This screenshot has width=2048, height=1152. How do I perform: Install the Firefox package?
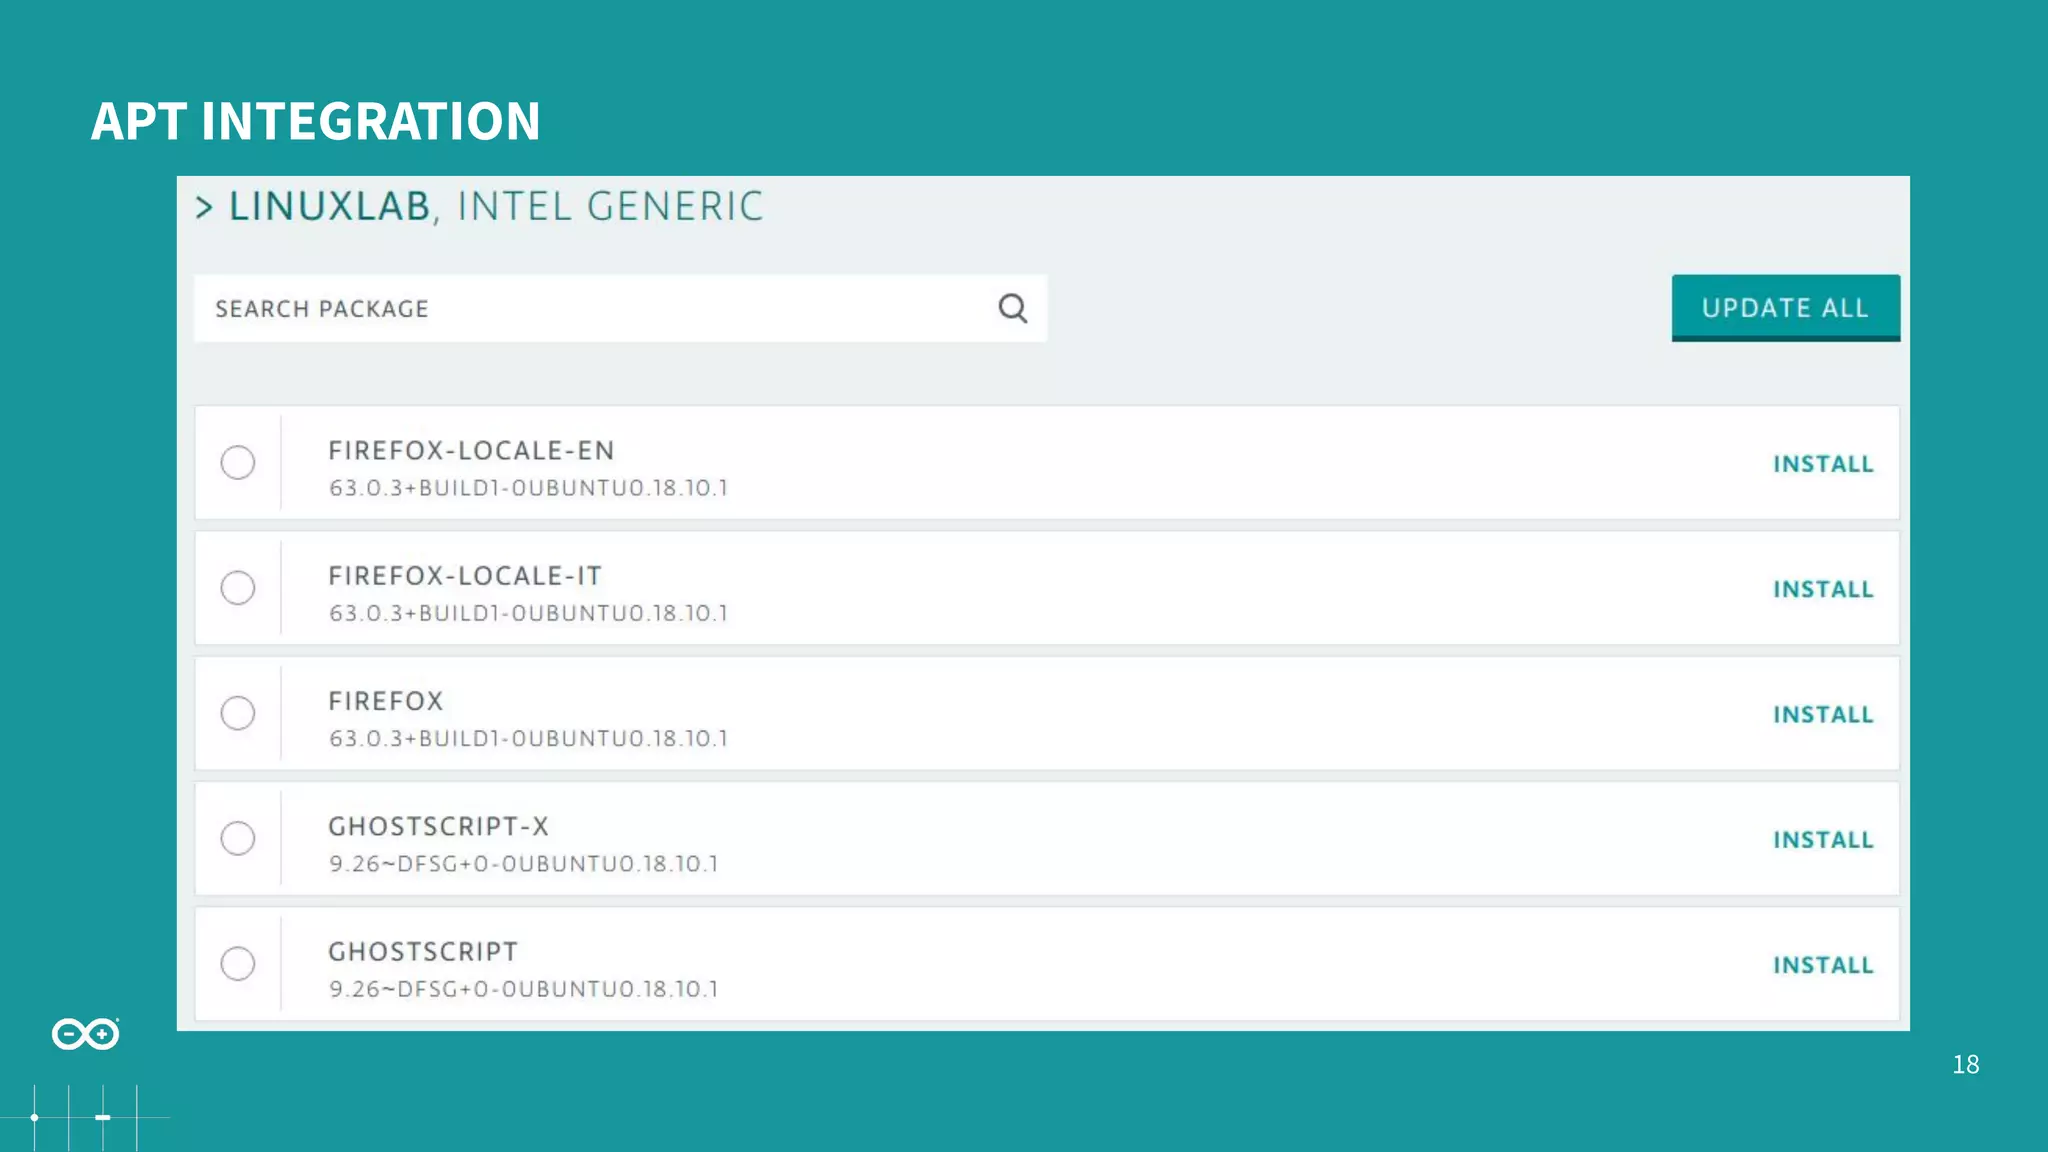[x=1823, y=714]
